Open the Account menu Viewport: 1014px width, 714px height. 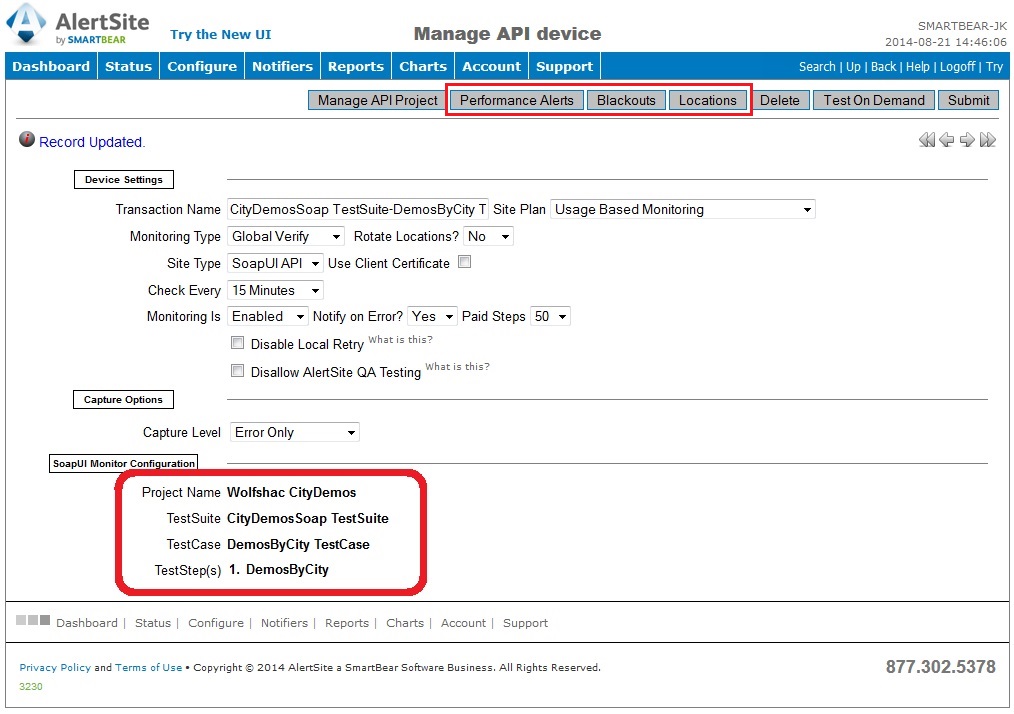coord(491,66)
